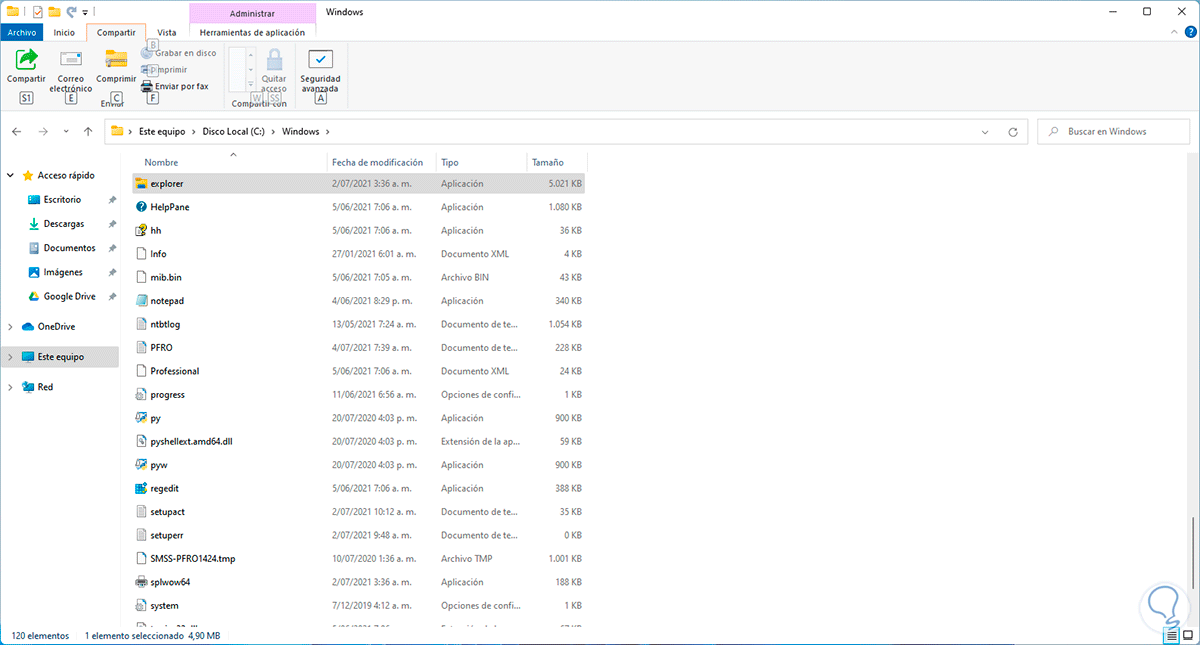Sort by Fecha de modificación column header
The height and width of the screenshot is (645, 1200).
click(x=382, y=162)
